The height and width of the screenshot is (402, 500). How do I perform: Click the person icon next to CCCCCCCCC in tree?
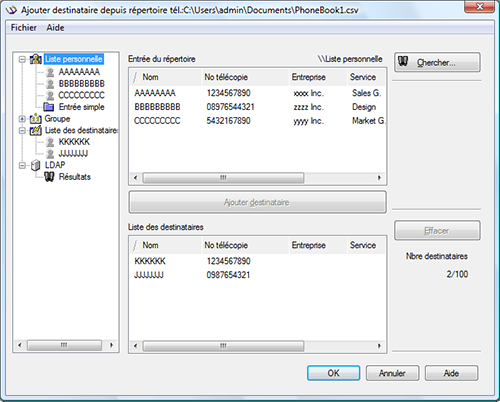tap(50, 96)
